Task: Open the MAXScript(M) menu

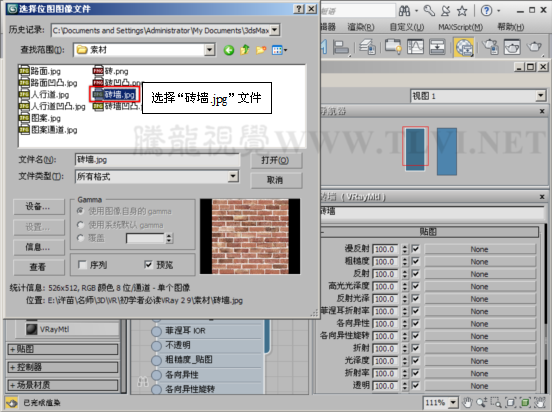Action: (x=460, y=27)
